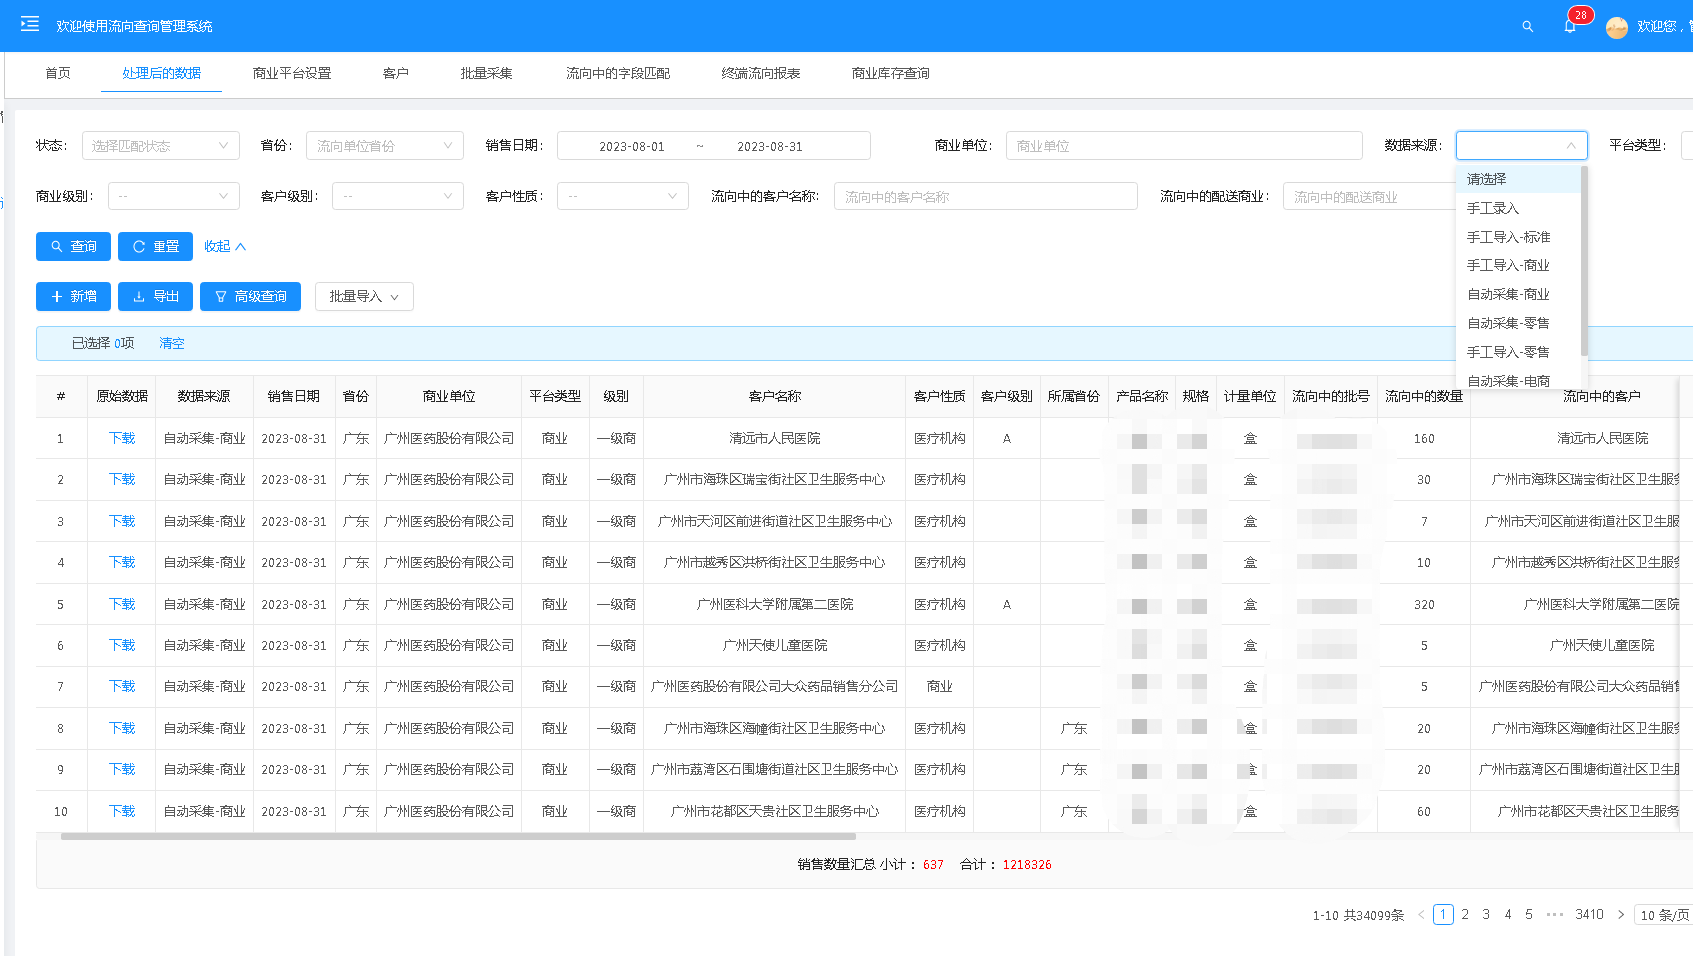Screen dimensions: 1693x956
Task: Focus the 流向中的配送商业 input
Action: [x=1370, y=196]
